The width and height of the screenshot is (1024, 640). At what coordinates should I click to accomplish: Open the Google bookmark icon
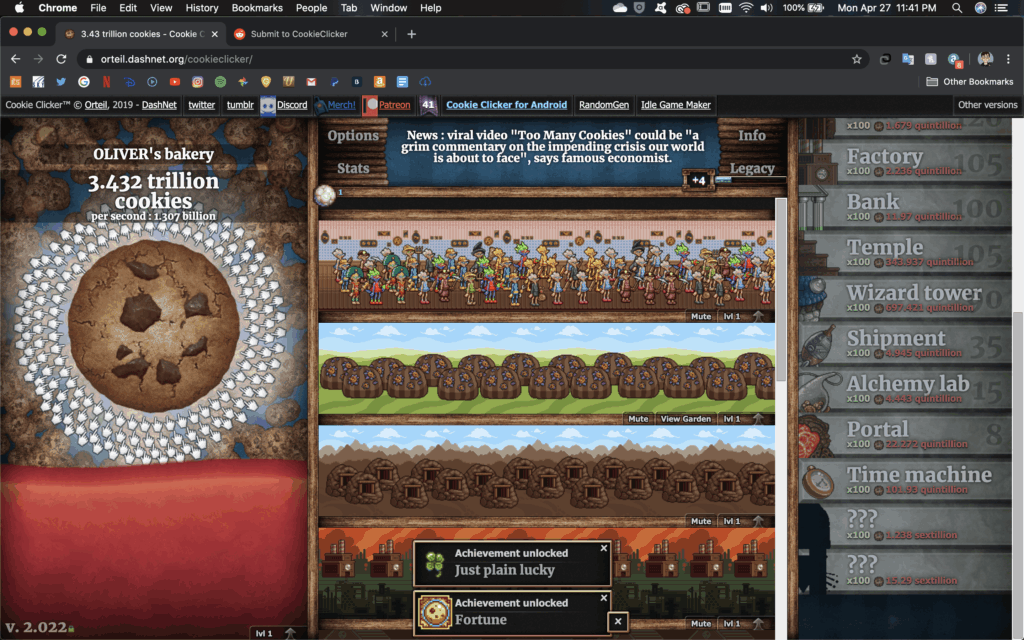(84, 82)
